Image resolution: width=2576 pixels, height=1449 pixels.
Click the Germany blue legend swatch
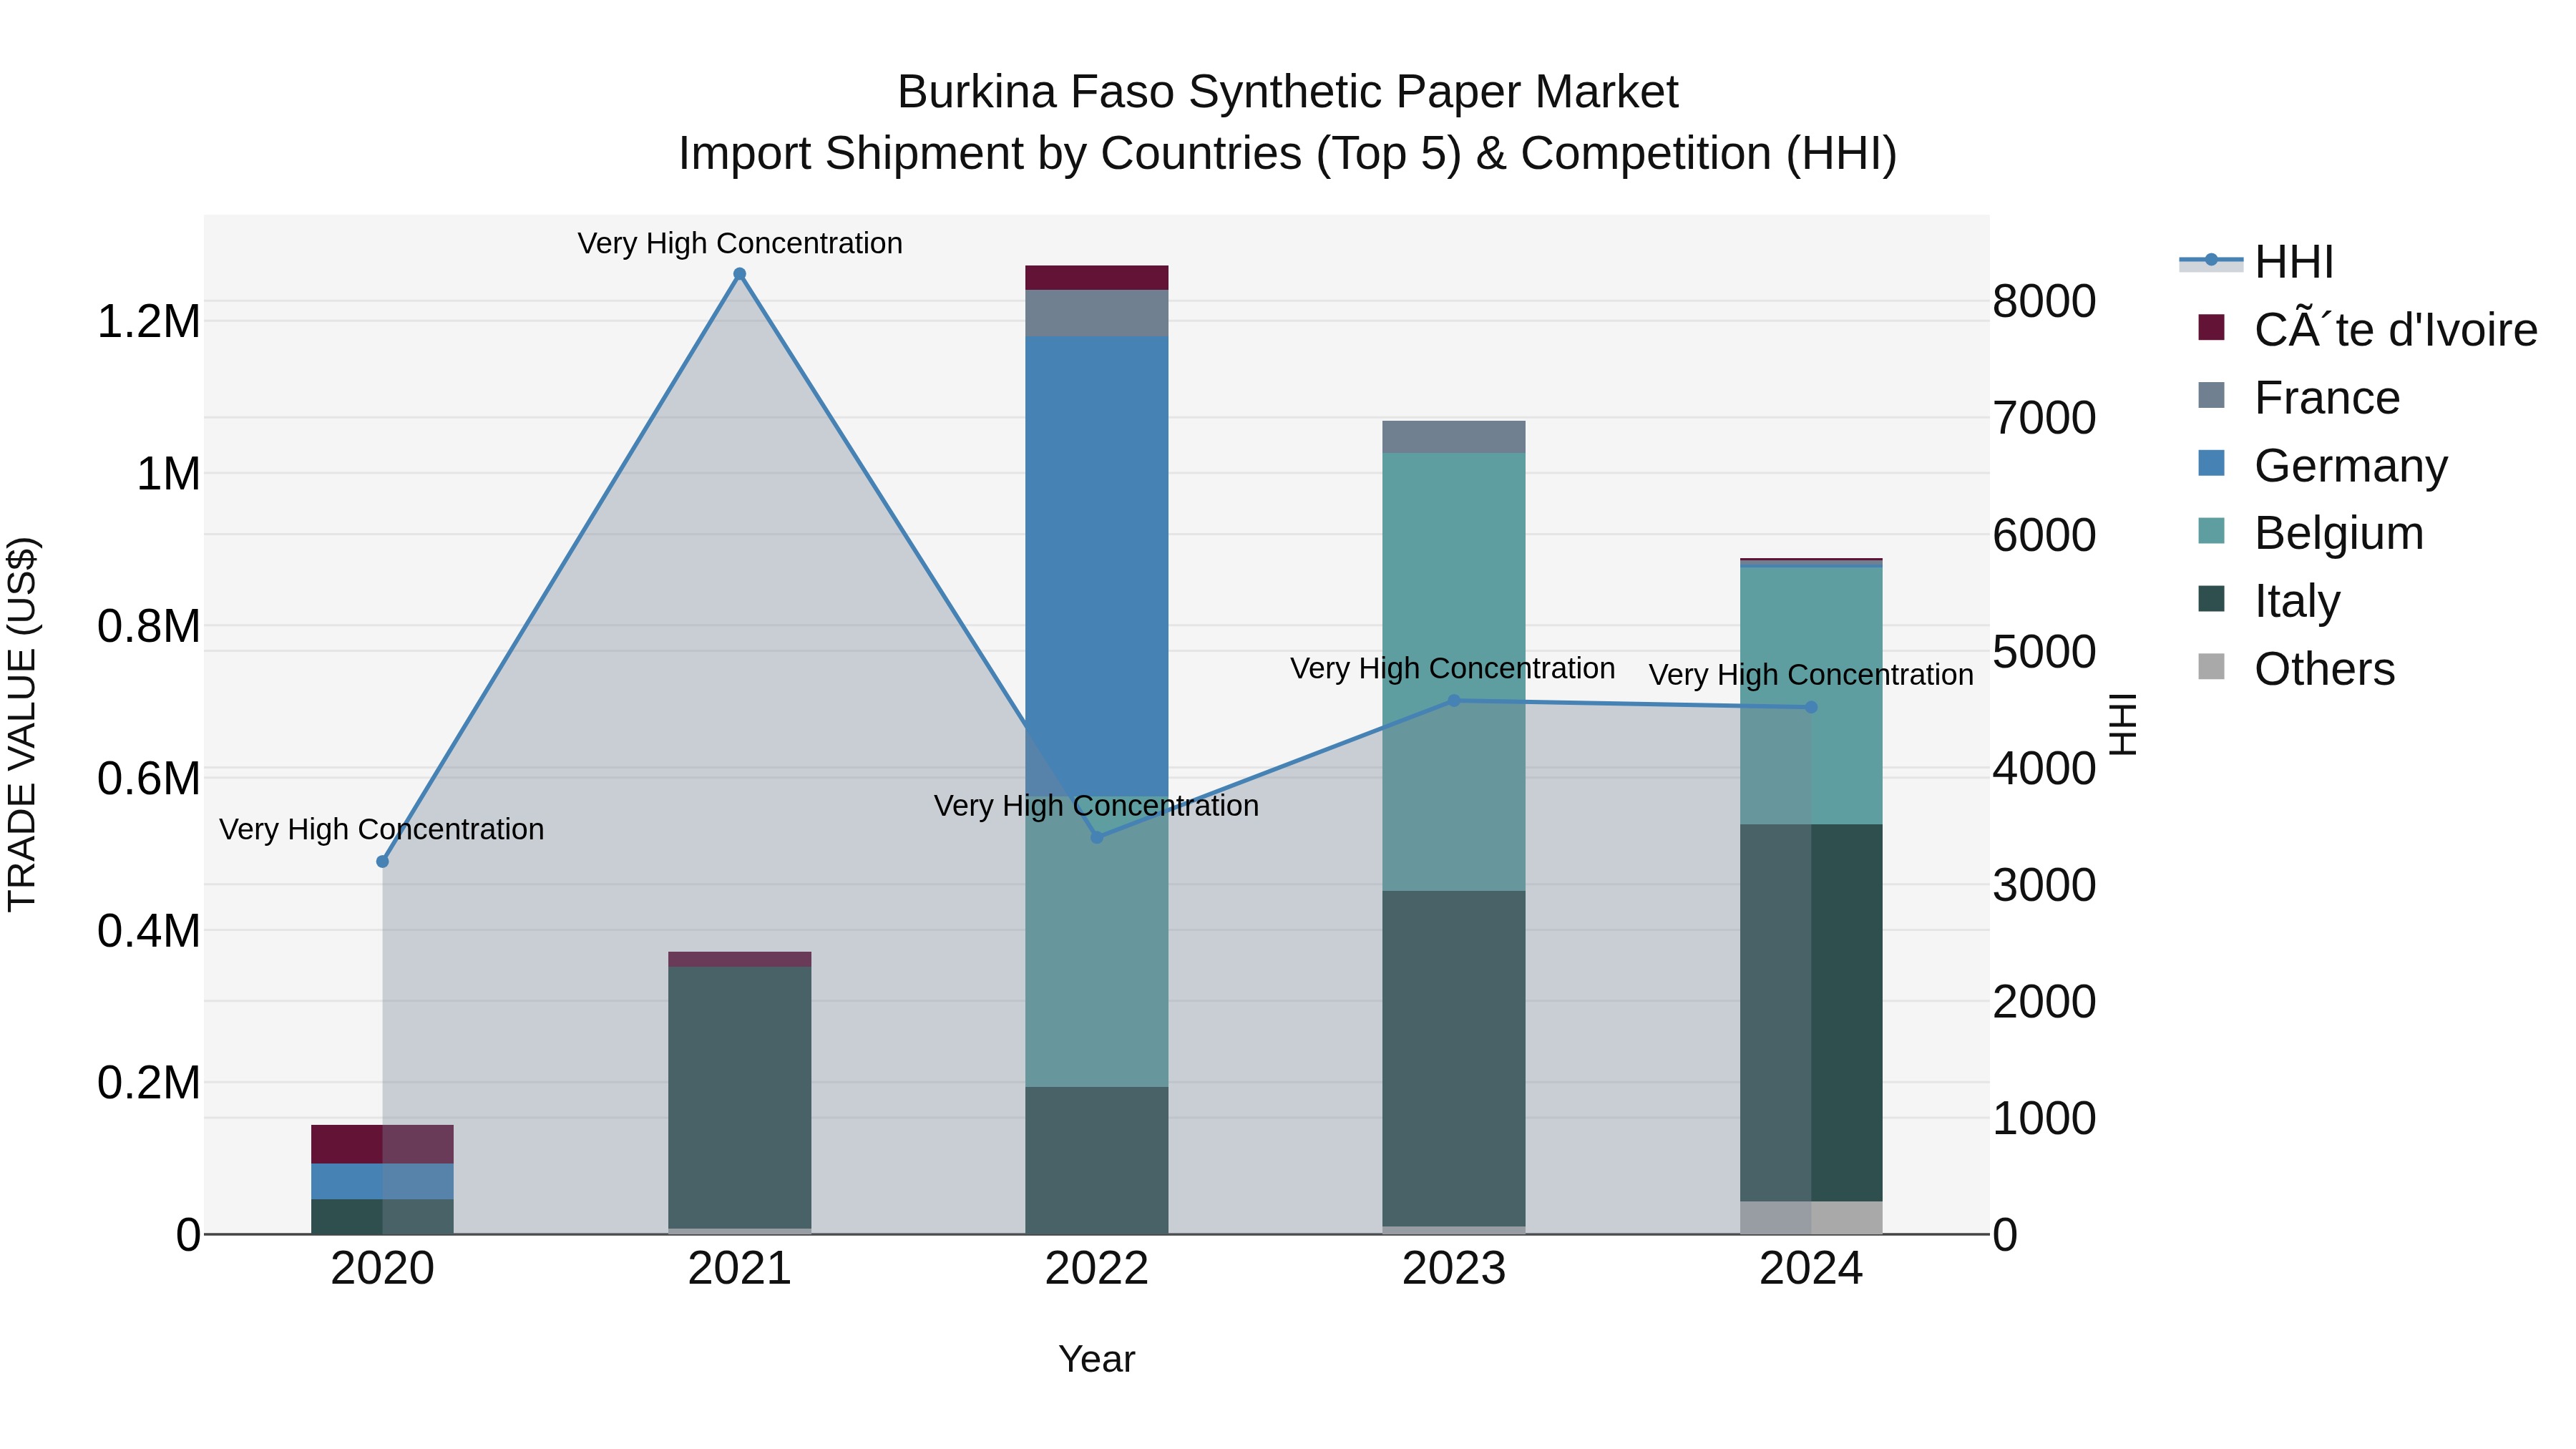tap(2211, 463)
